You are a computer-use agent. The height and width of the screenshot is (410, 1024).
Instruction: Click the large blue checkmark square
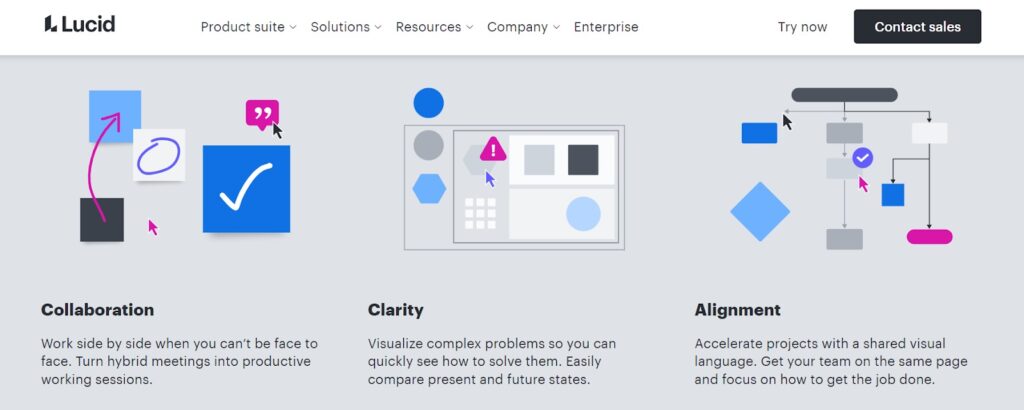246,189
